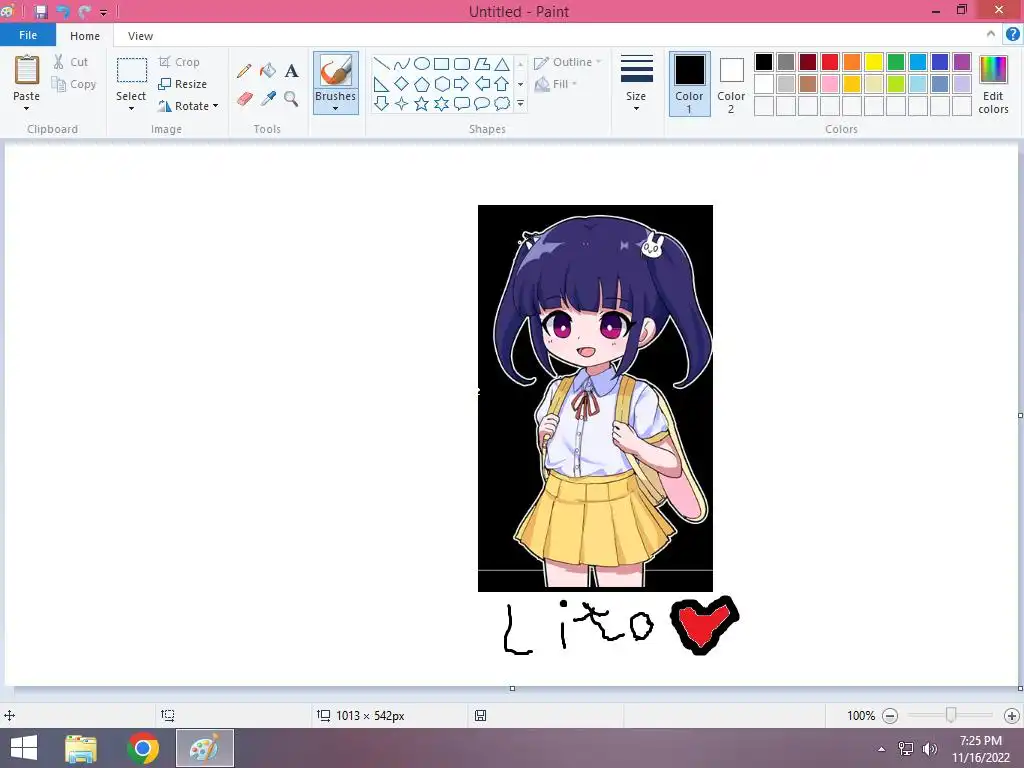Image resolution: width=1024 pixels, height=768 pixels.
Task: Choose the Rectangle shape
Action: point(441,64)
